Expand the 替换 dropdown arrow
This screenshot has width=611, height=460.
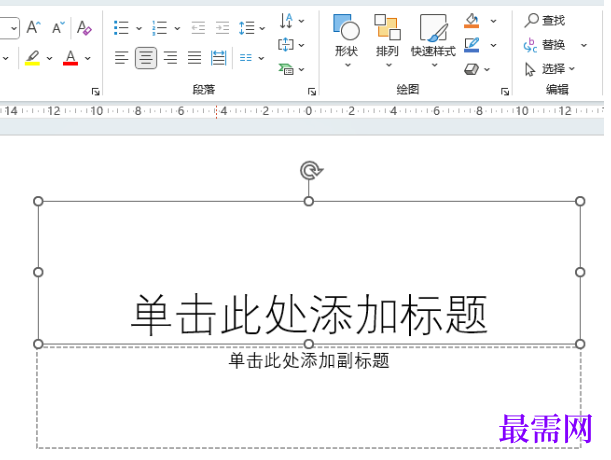pos(584,45)
